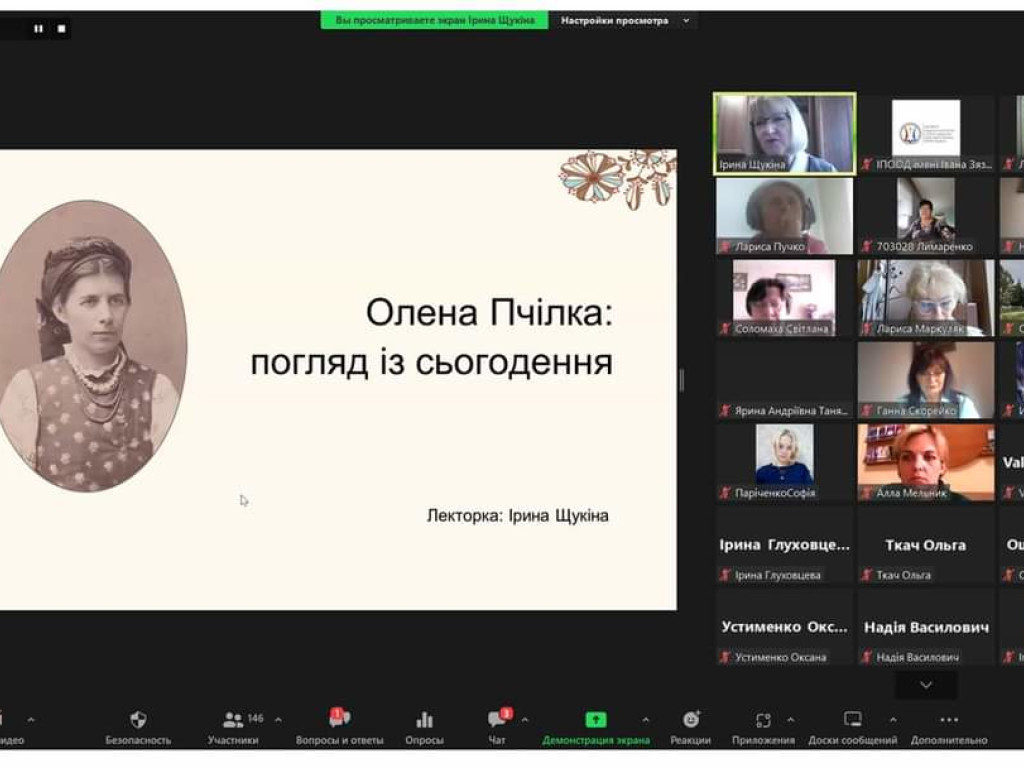This screenshot has height=768, width=1024.
Task: Open the Дополнительно (More) three-dots menu
Action: tap(949, 721)
